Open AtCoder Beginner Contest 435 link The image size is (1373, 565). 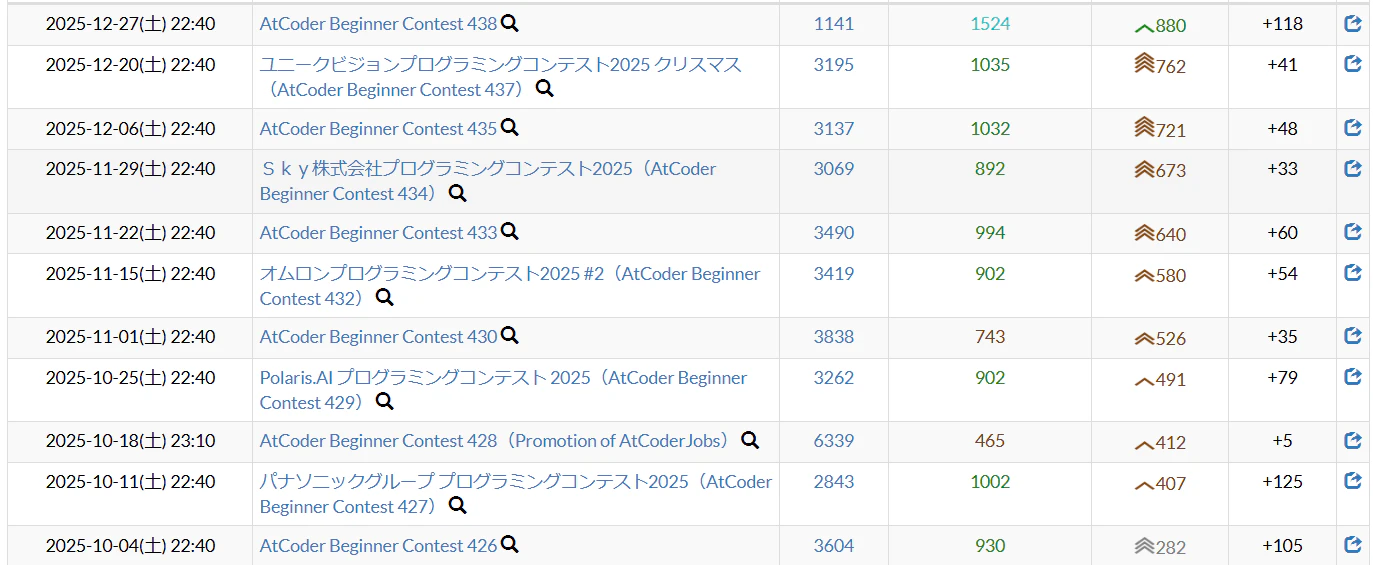coord(378,128)
